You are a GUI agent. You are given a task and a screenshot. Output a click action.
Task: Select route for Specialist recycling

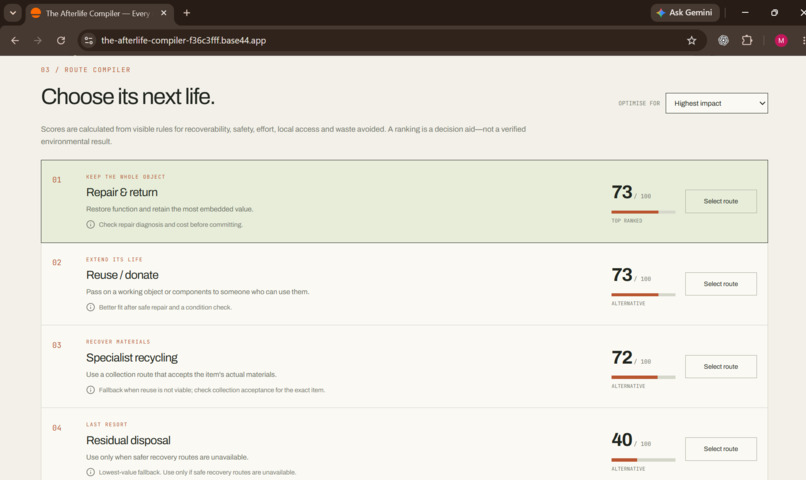pos(720,366)
